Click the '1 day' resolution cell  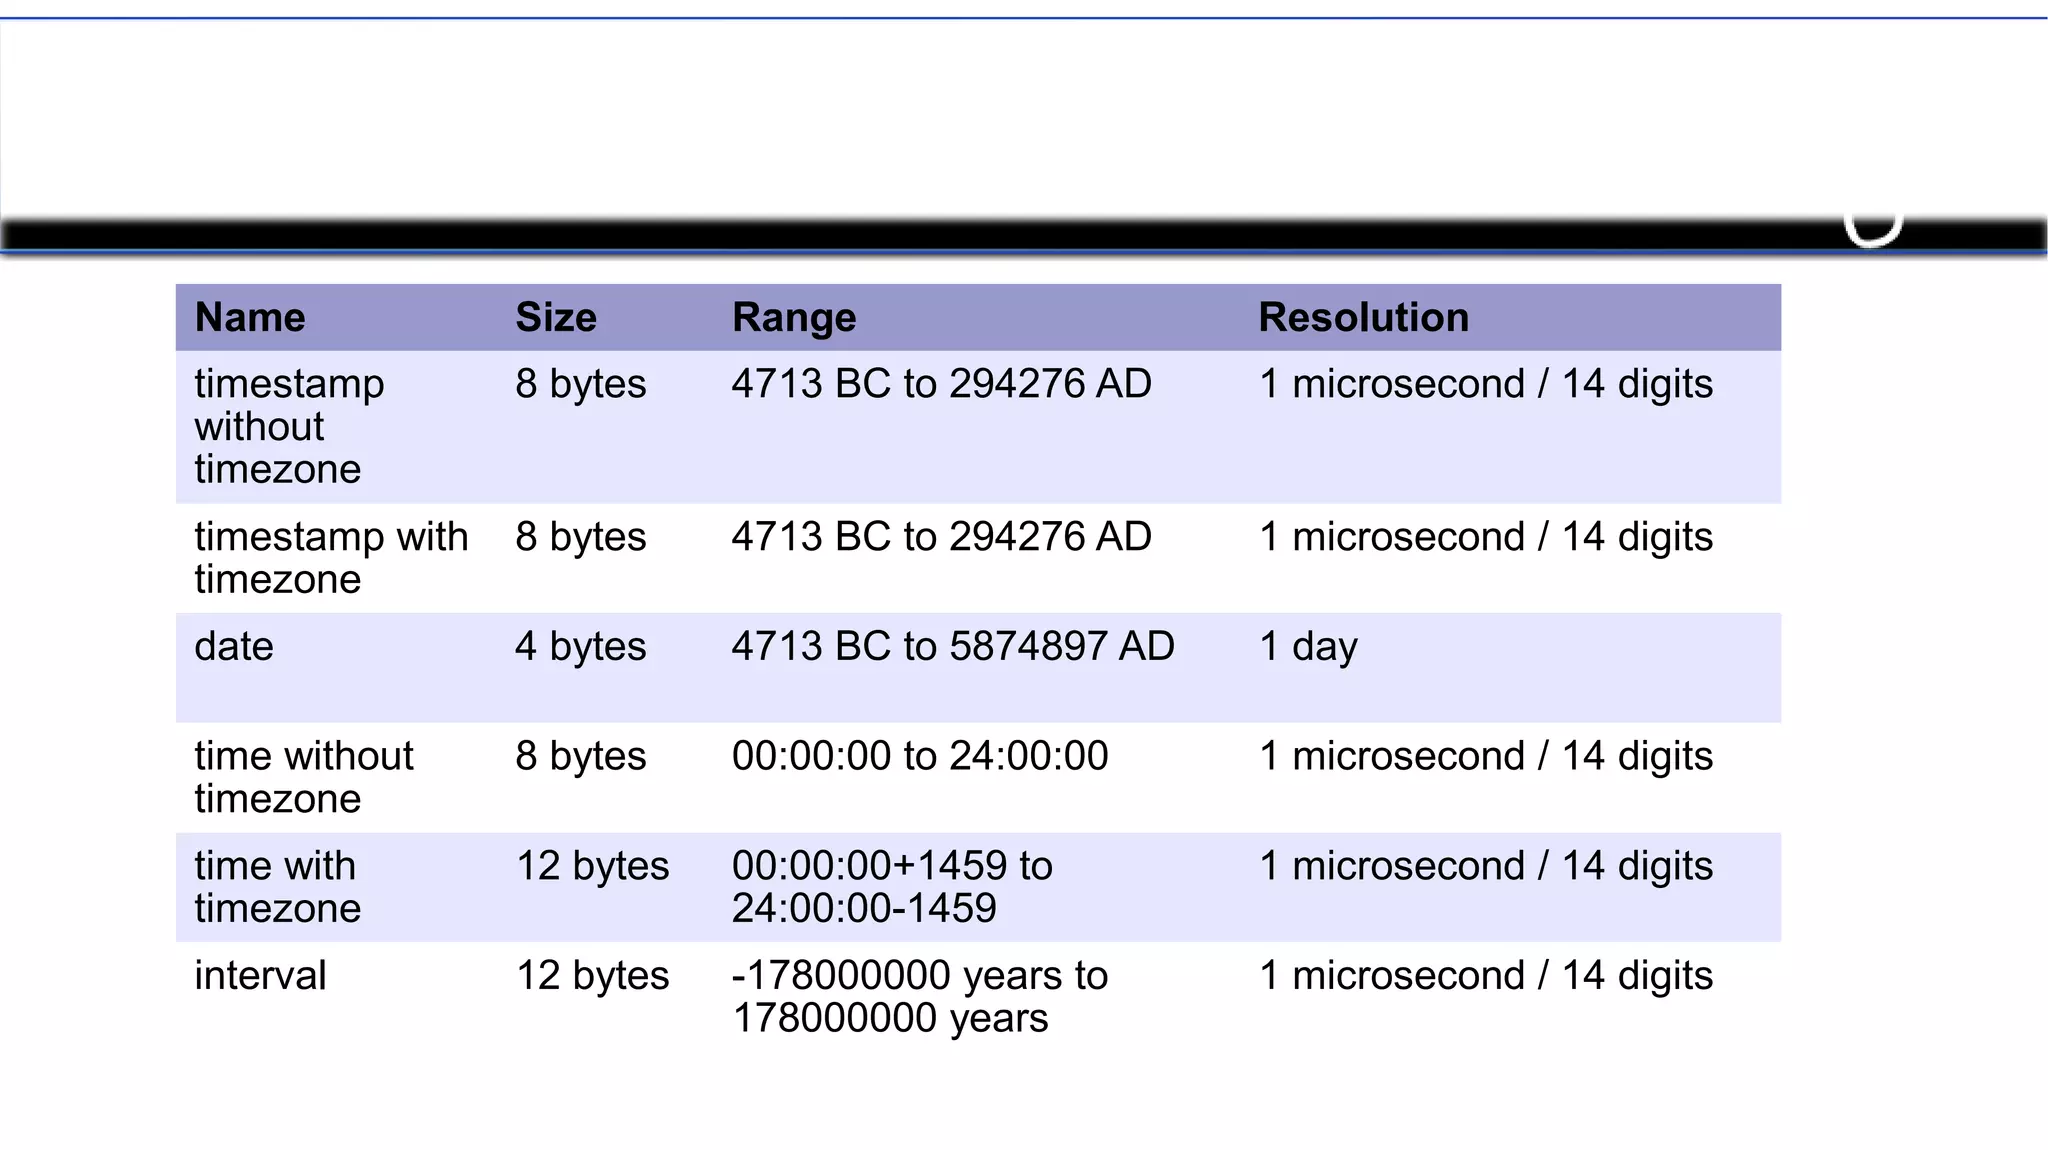[1308, 646]
